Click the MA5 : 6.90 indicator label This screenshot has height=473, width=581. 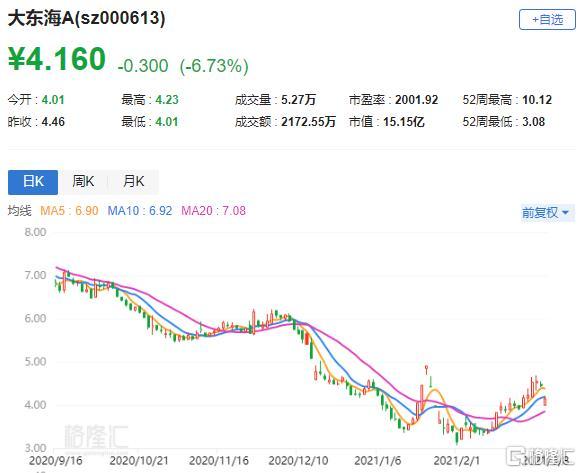[x=69, y=211]
